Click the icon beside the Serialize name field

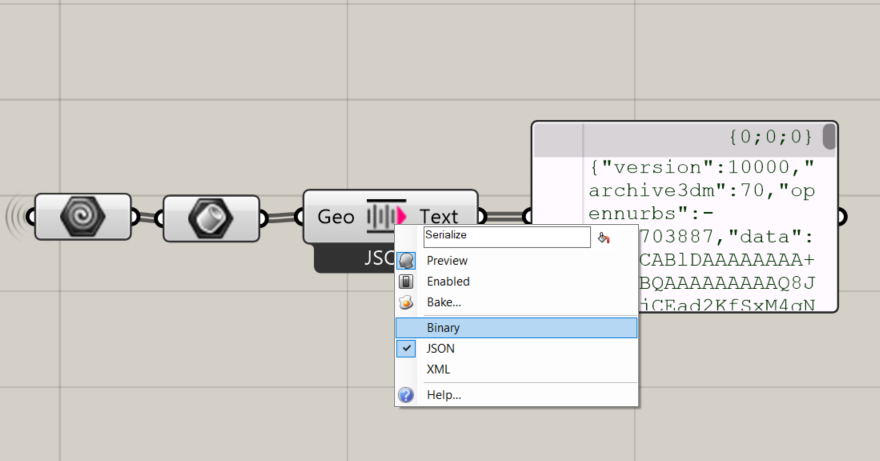pyautogui.click(x=603, y=238)
